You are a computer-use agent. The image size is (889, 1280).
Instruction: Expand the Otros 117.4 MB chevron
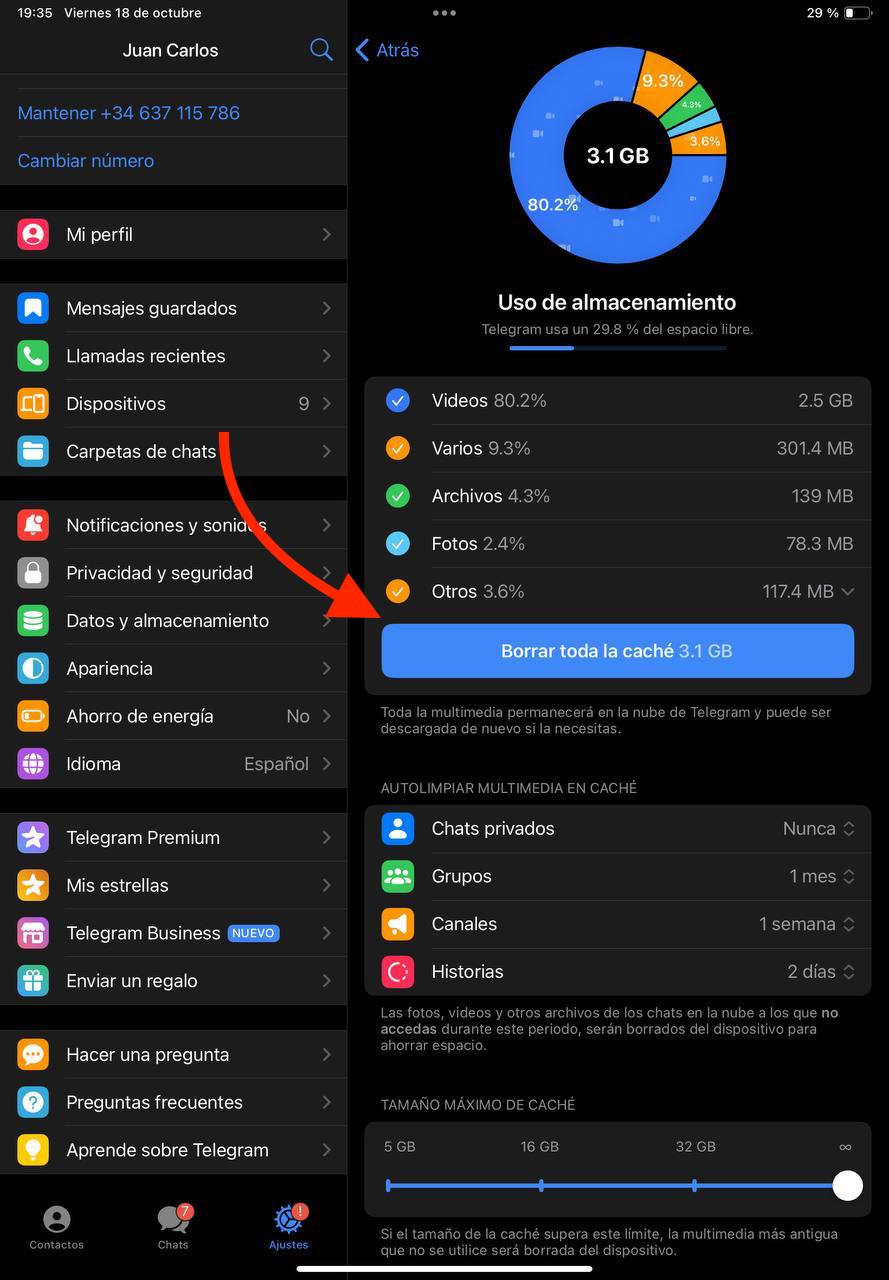point(848,592)
